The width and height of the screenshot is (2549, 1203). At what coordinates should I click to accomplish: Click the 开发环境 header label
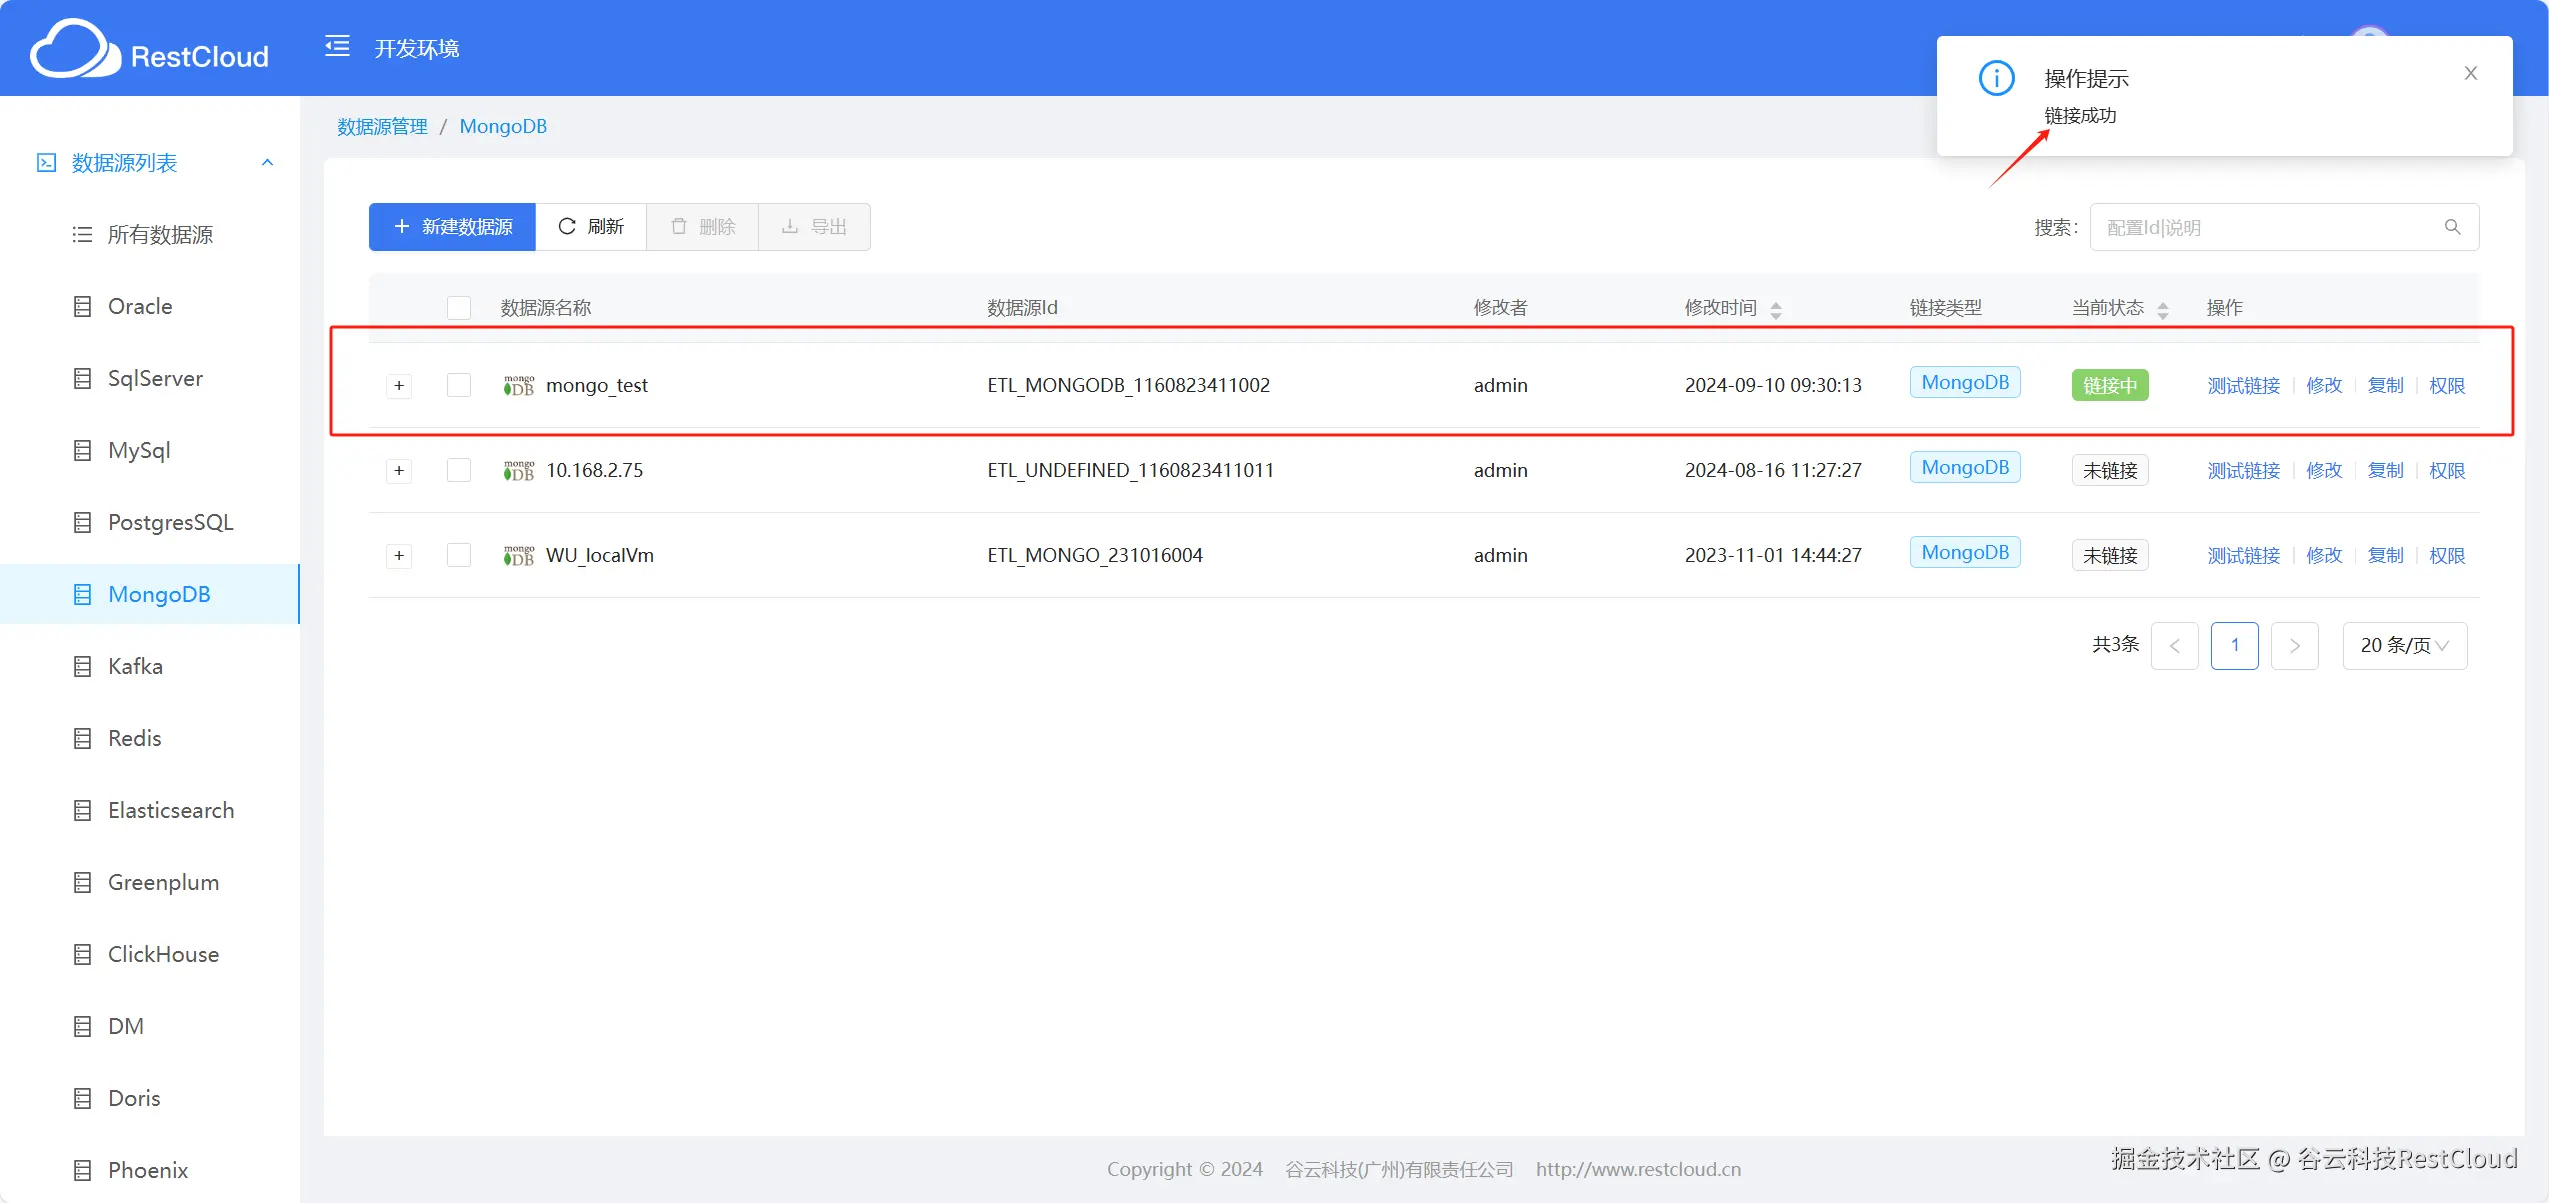tap(417, 48)
